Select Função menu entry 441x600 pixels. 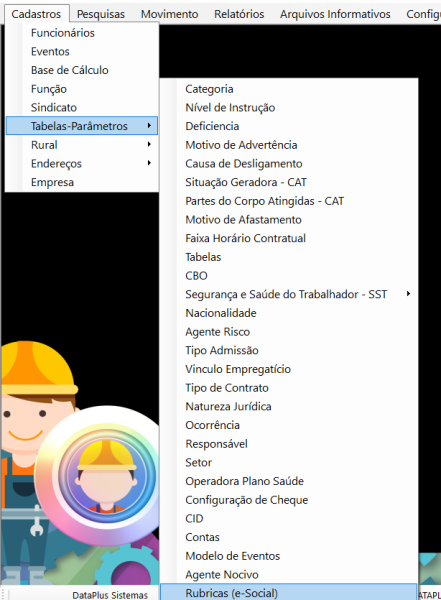pos(82,89)
